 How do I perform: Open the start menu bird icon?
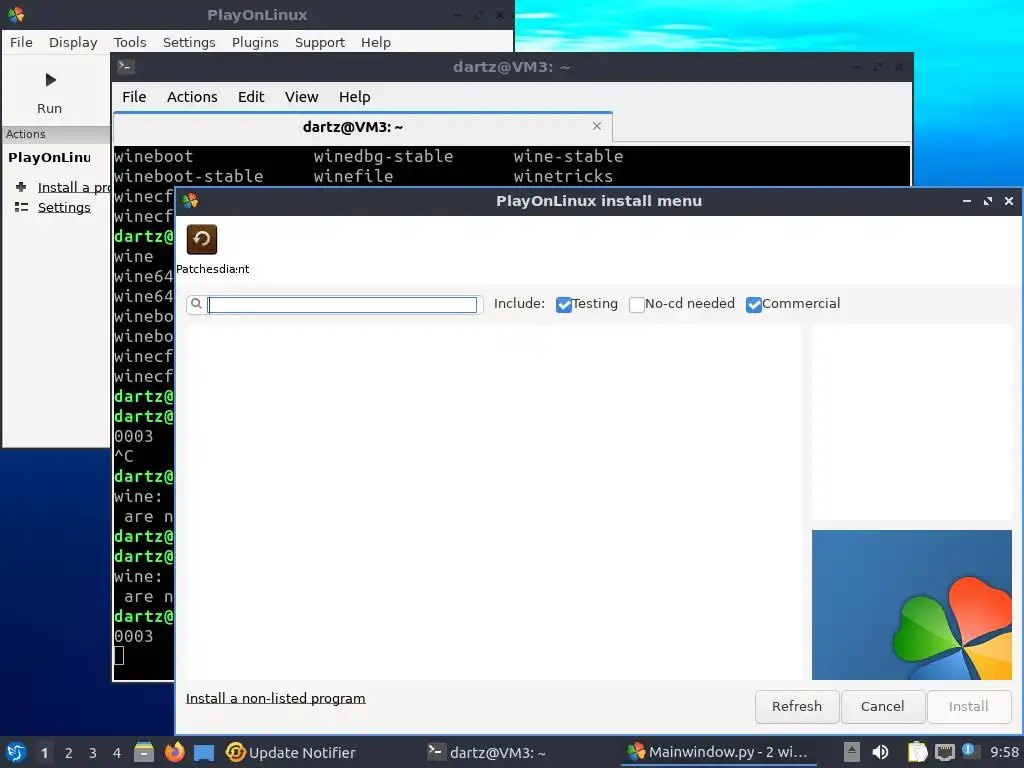[16, 752]
